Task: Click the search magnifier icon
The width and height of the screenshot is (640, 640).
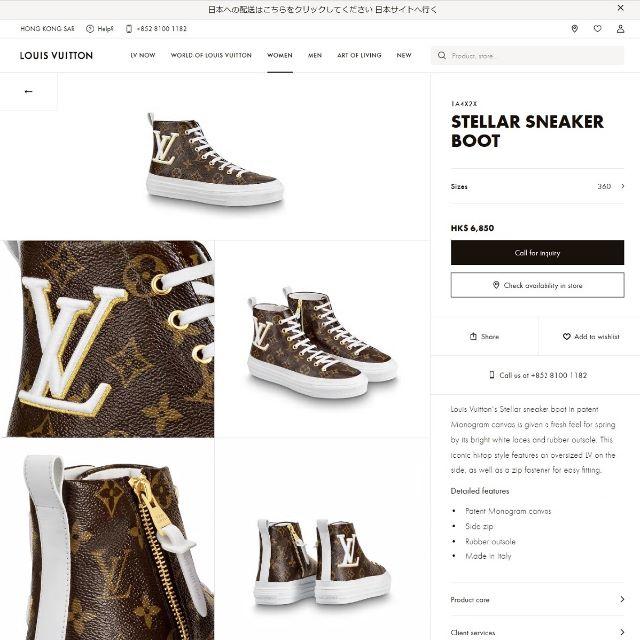Action: coord(442,56)
